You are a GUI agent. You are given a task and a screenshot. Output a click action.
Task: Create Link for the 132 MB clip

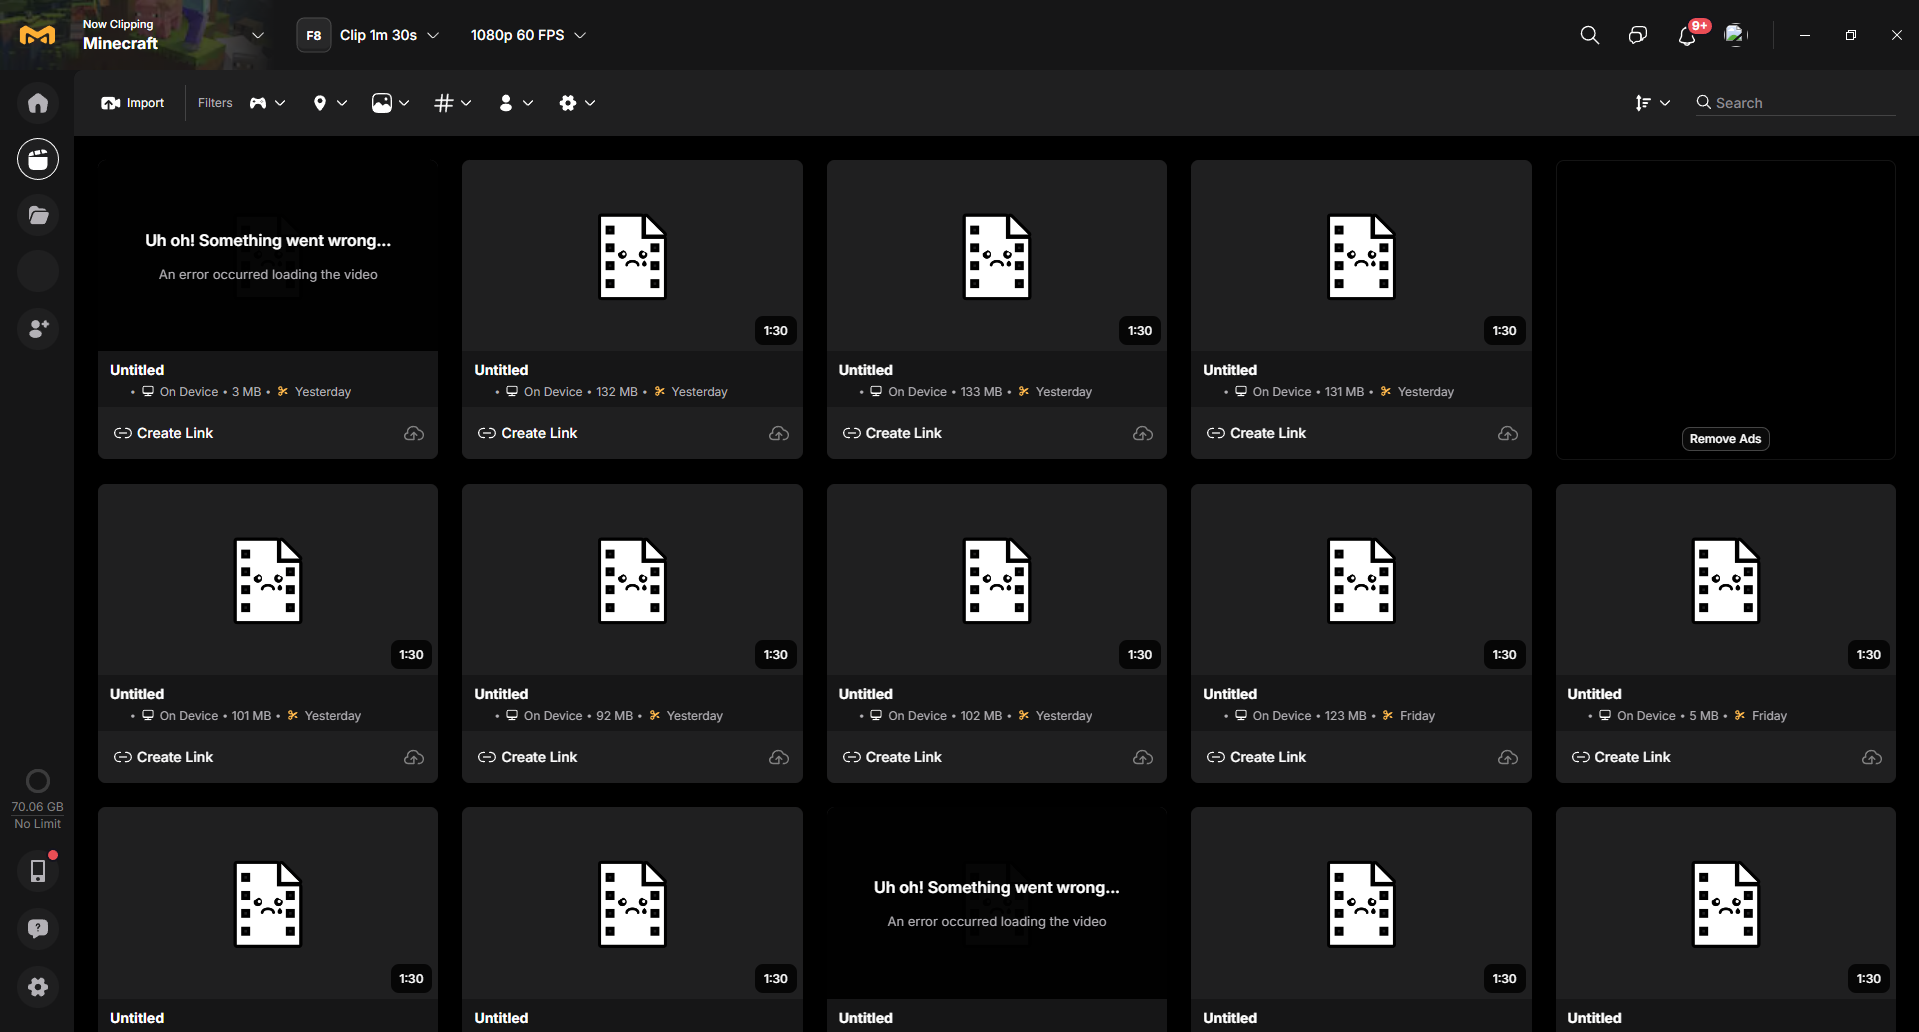pos(528,433)
